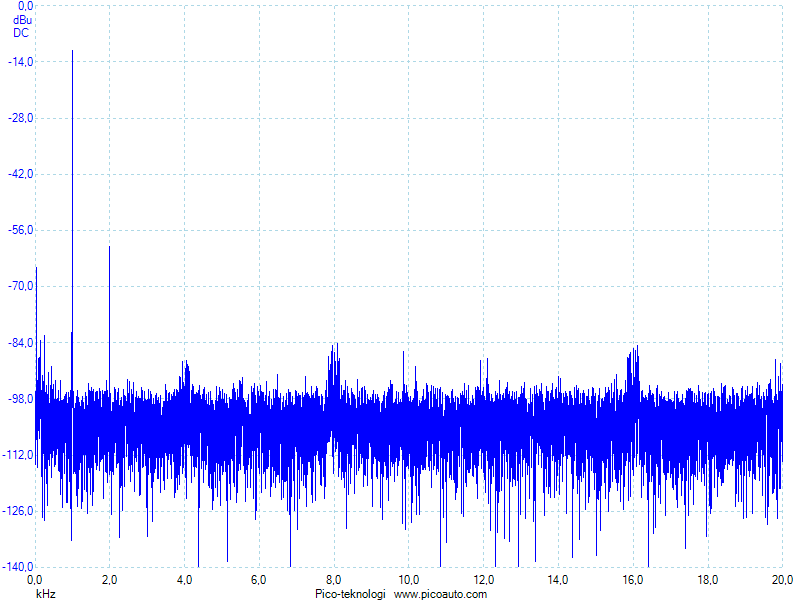Click the 12,0 kHz axis label
The image size is (800, 600).
[x=484, y=580]
